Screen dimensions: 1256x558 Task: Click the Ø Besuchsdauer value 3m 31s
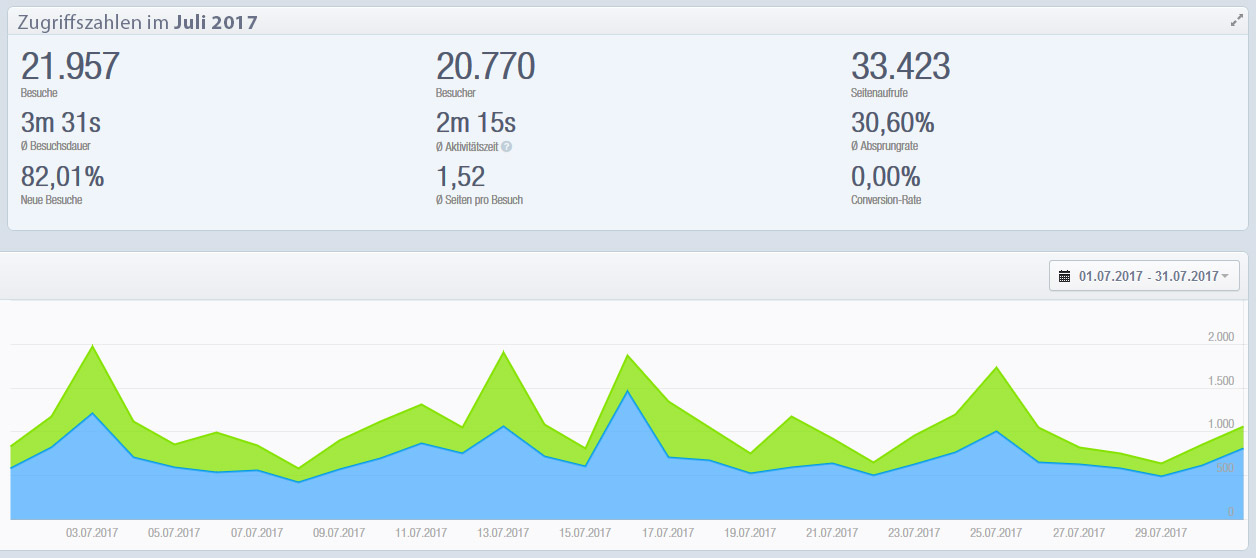point(61,124)
